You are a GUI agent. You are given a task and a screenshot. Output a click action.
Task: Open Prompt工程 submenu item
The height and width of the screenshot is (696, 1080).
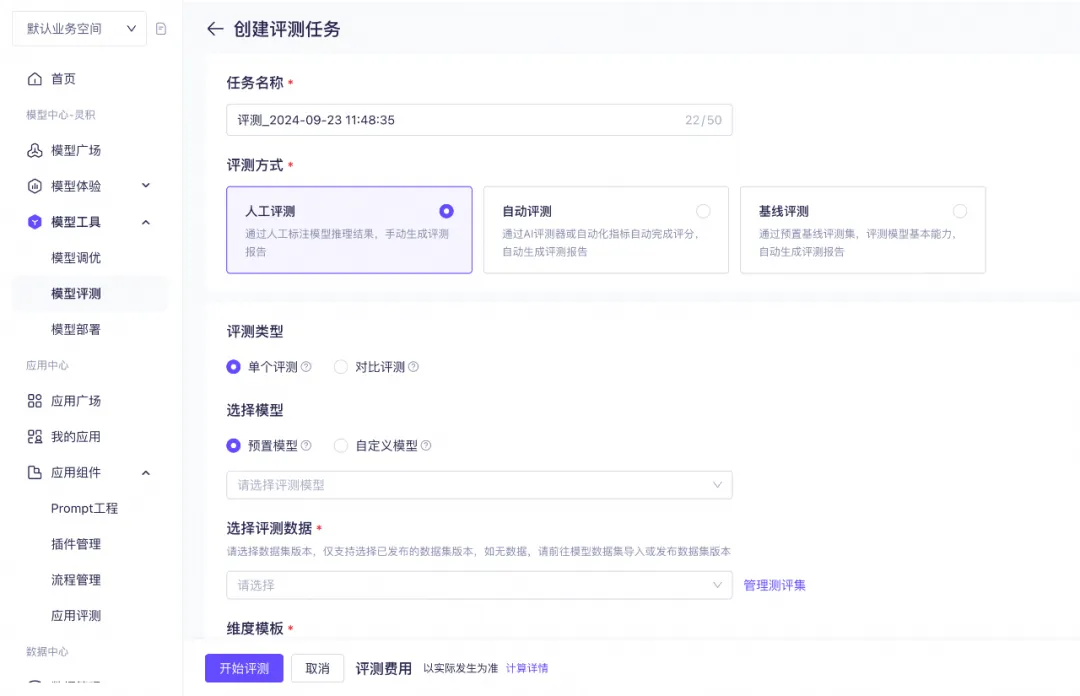click(84, 509)
